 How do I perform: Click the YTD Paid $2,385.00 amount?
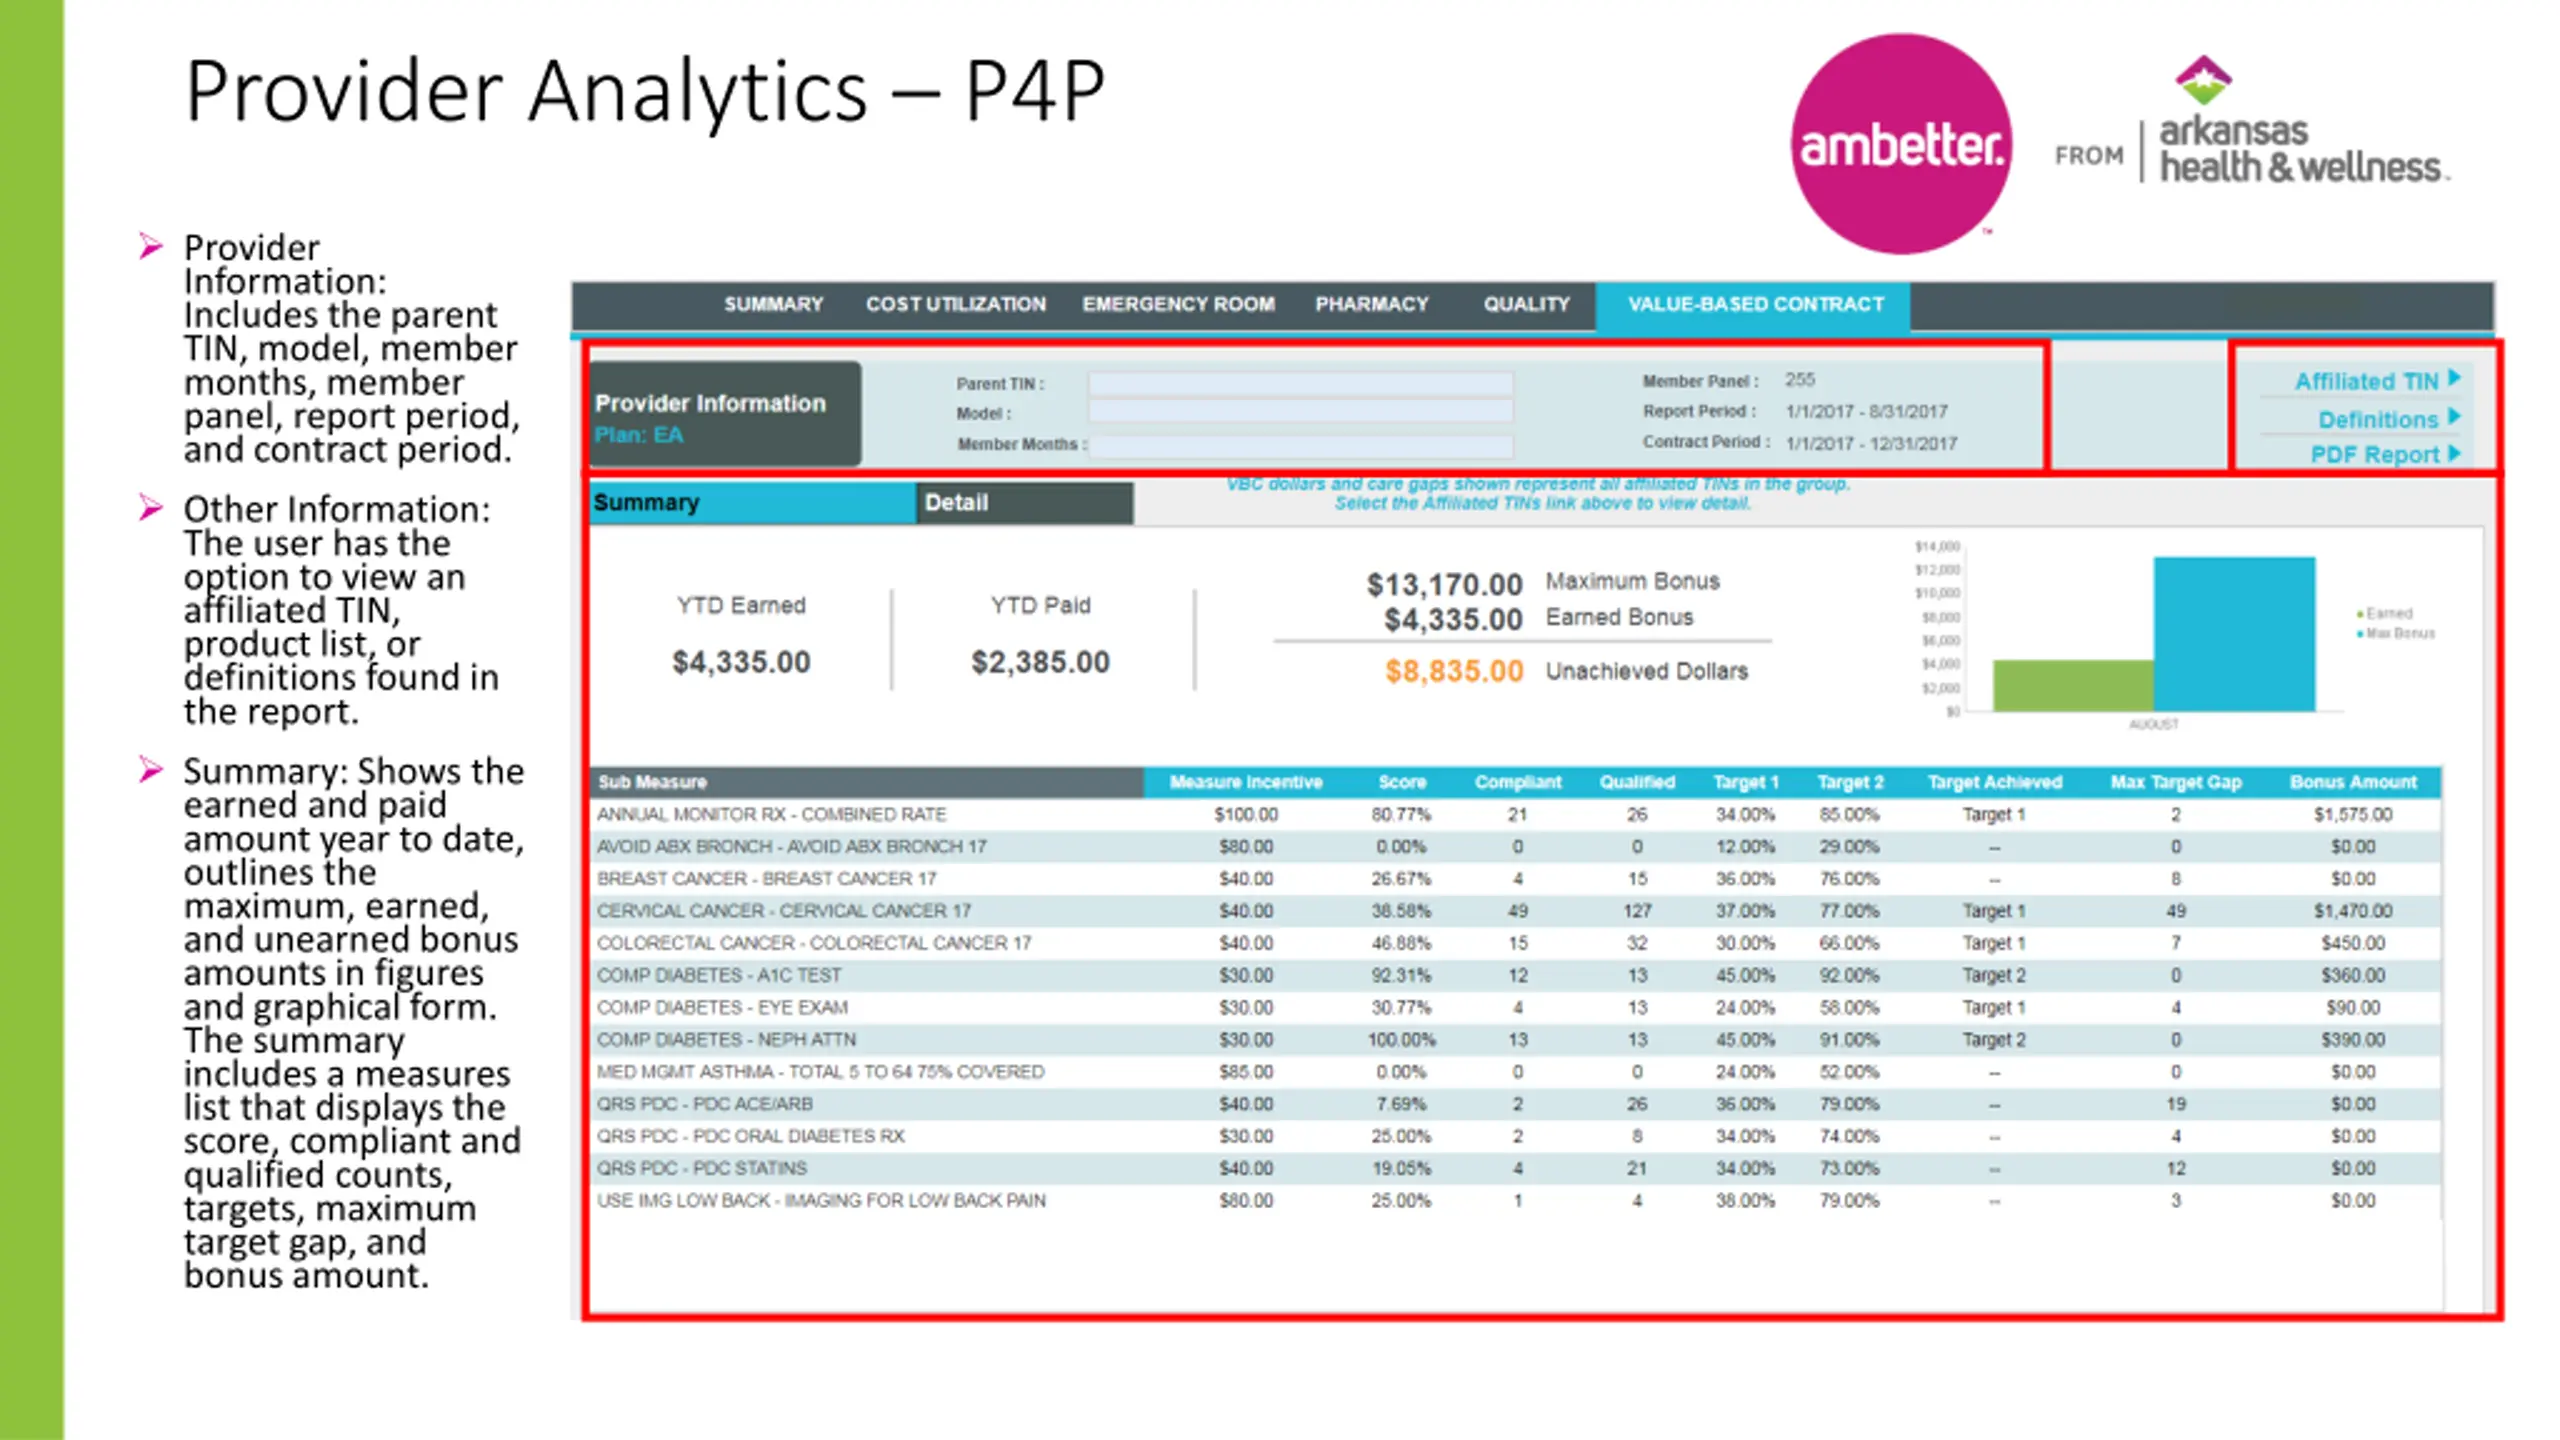[1040, 662]
